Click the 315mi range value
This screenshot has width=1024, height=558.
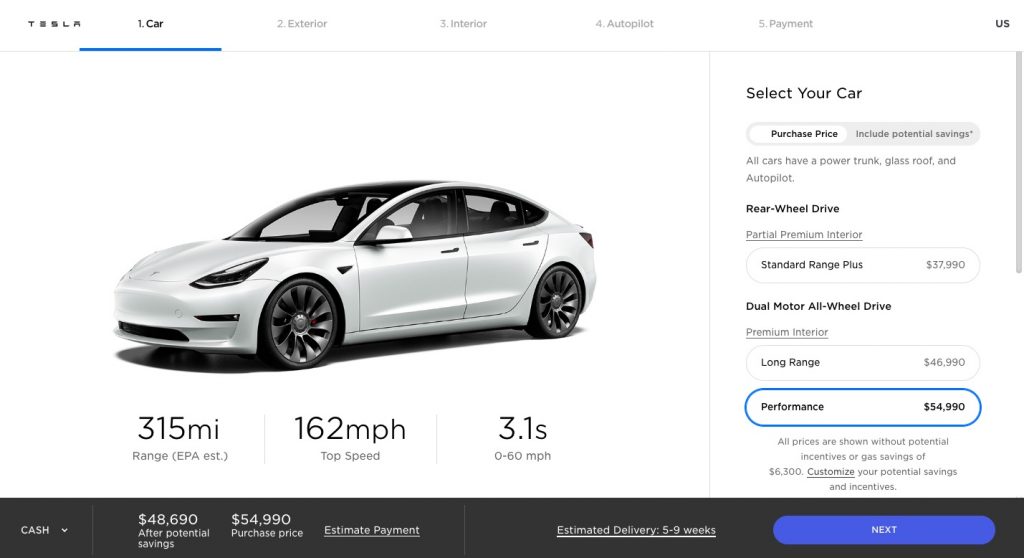pyautogui.click(x=178, y=429)
